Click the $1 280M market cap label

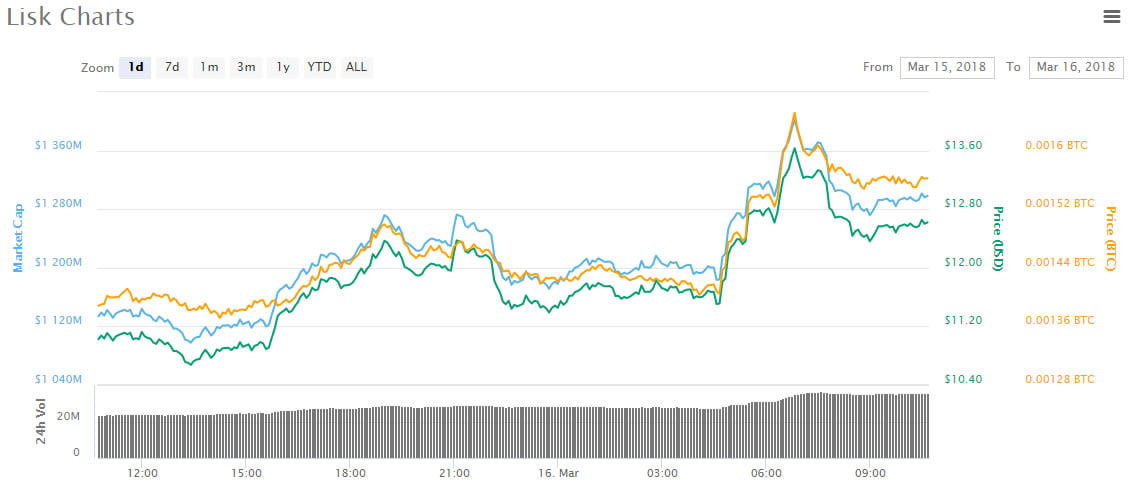click(x=59, y=204)
